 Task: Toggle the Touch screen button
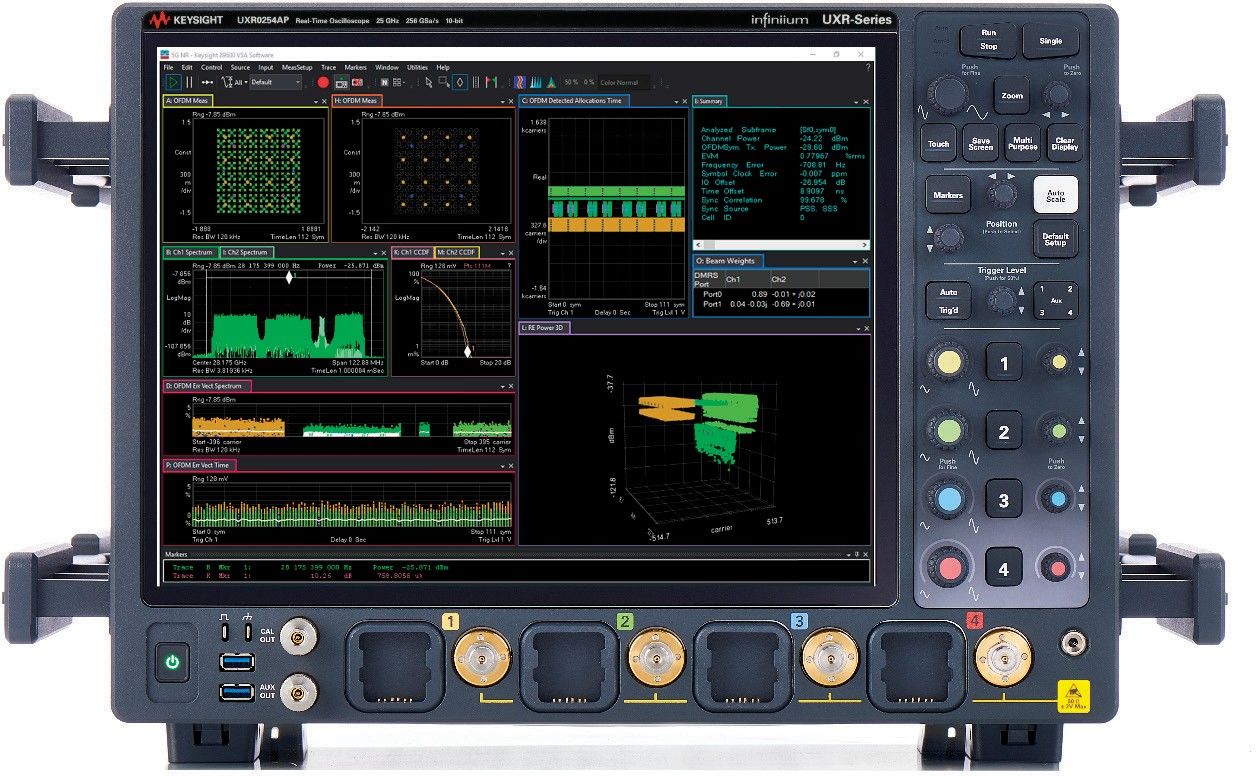pos(938,144)
